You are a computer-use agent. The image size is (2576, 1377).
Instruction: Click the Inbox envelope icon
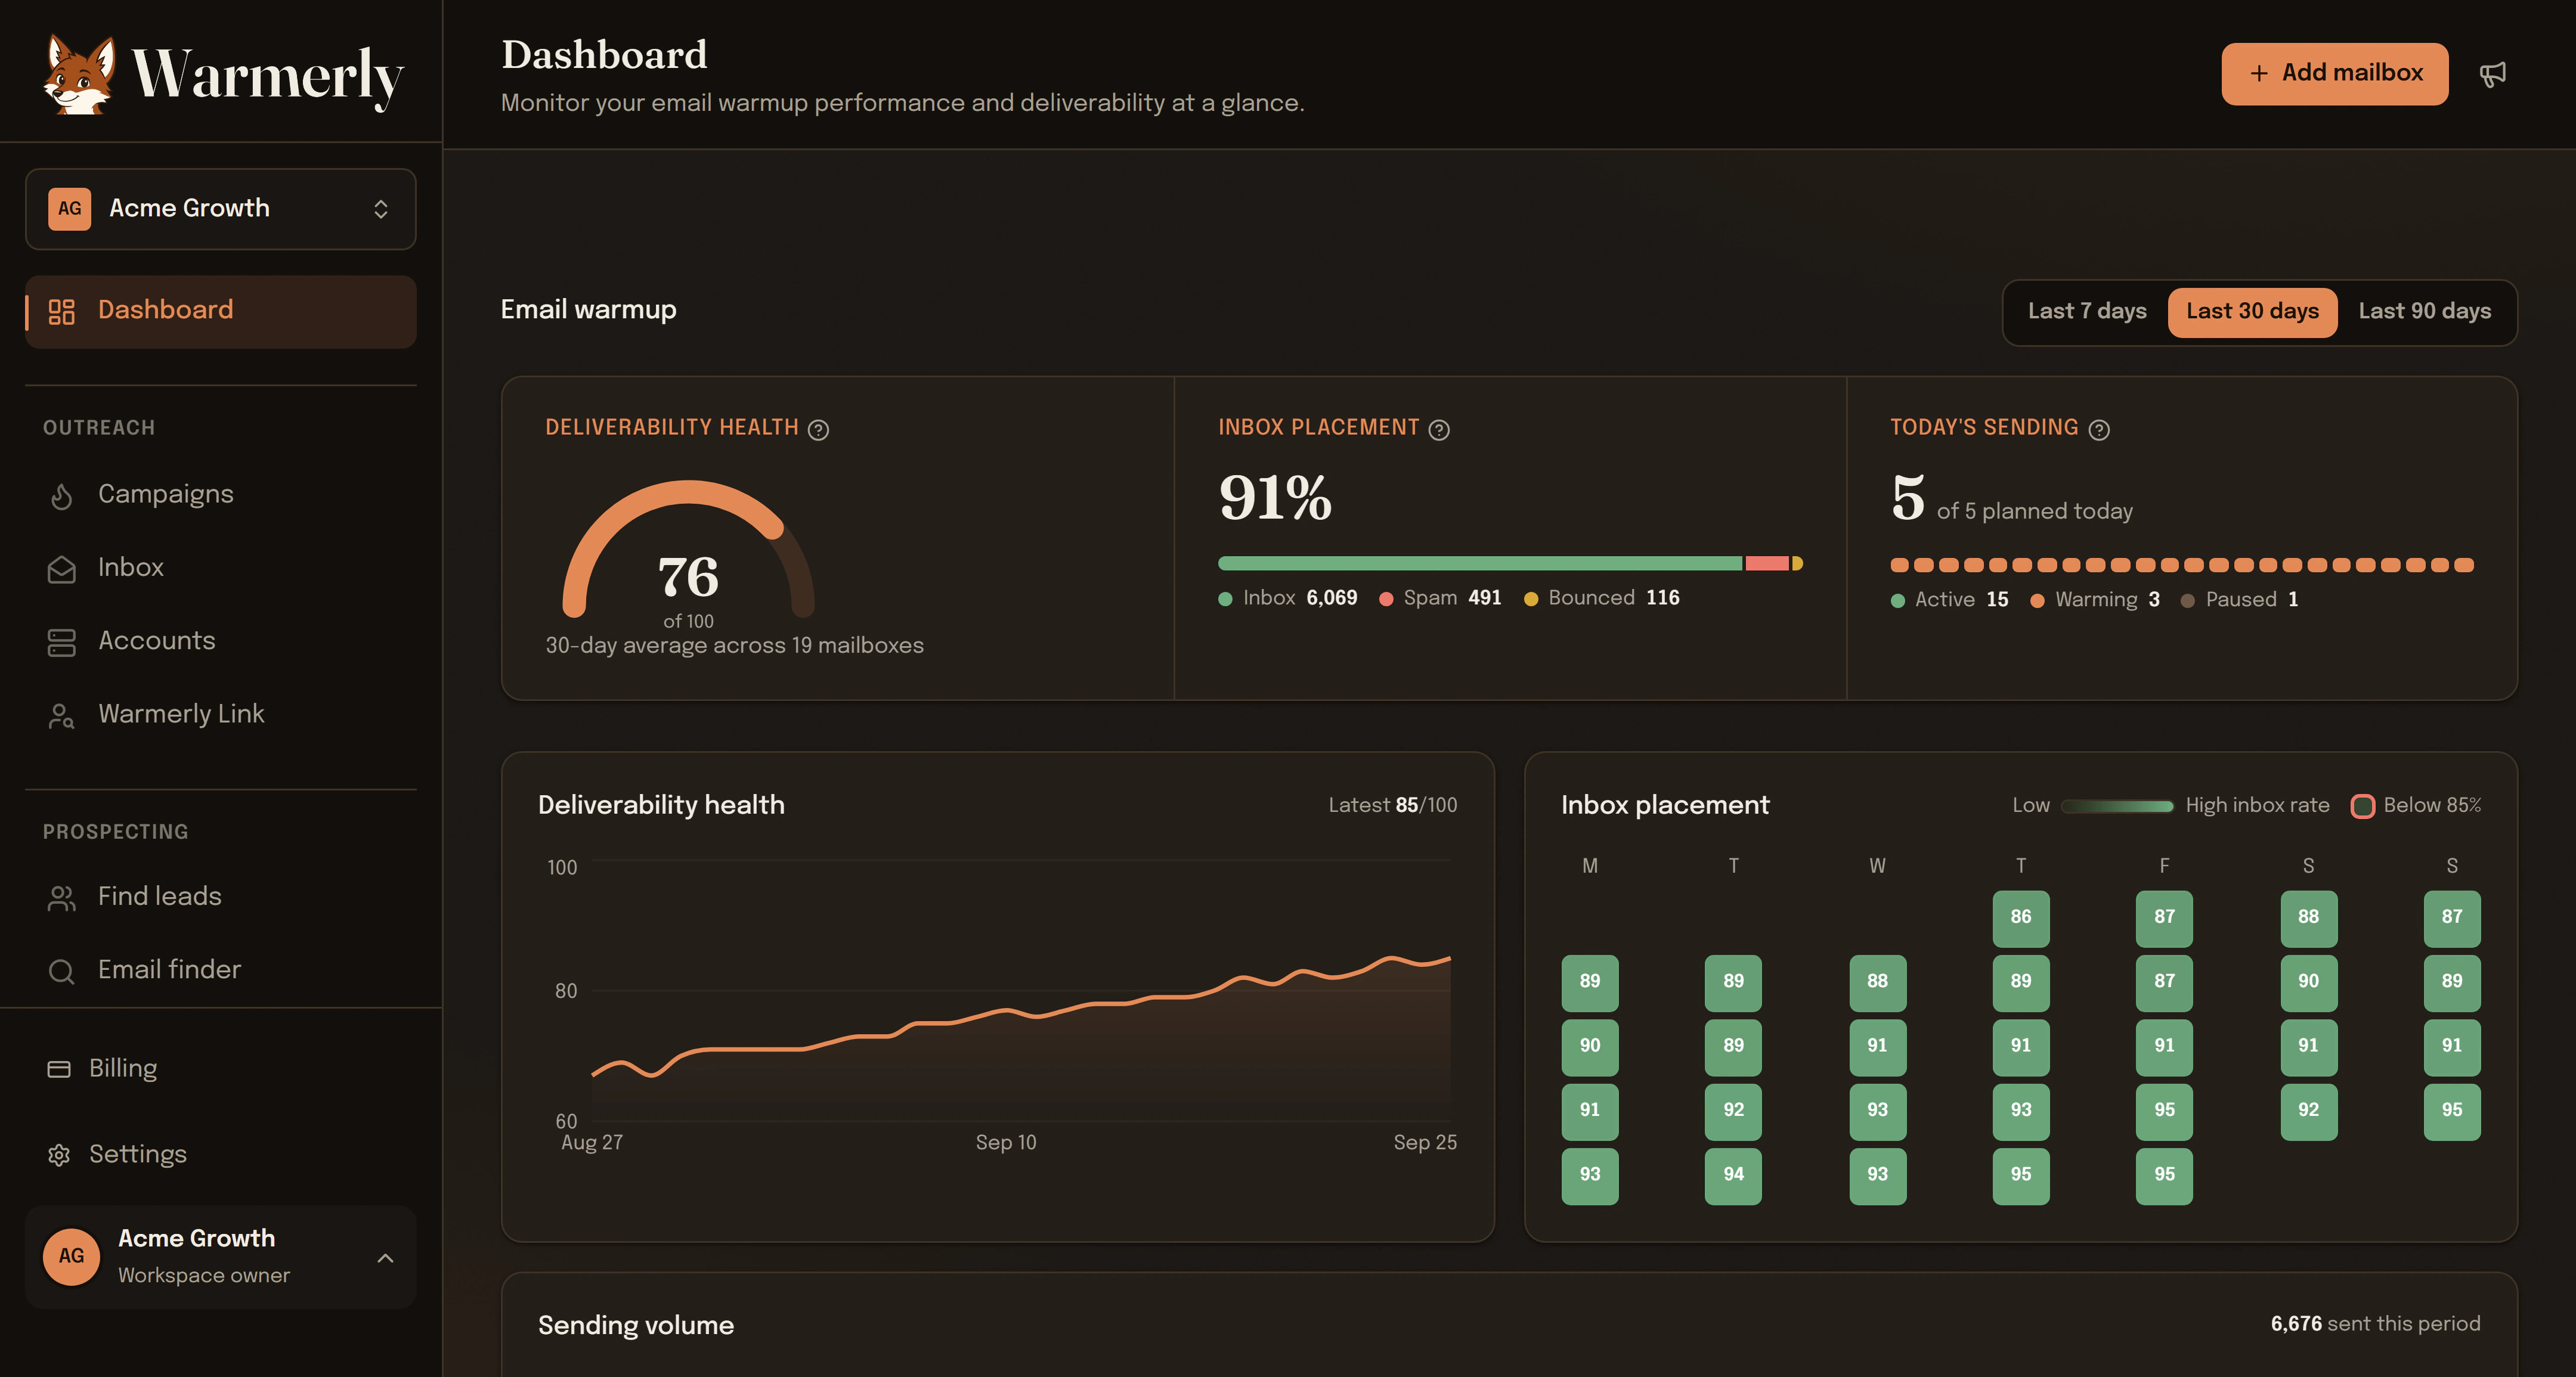62,569
